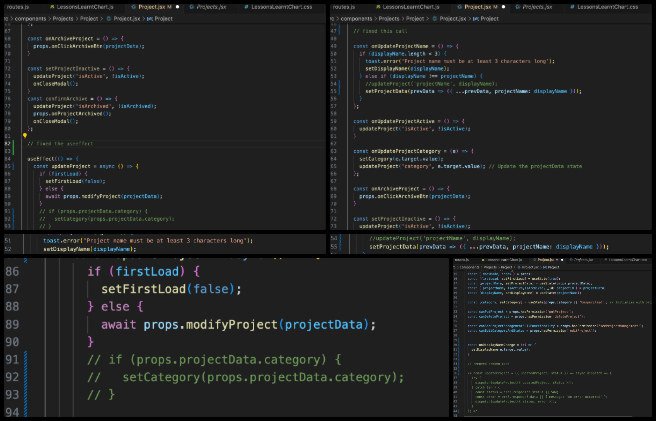Click line number 55 with 'setProjectData' in the strip view
656x421 pixels.
[x=334, y=247]
